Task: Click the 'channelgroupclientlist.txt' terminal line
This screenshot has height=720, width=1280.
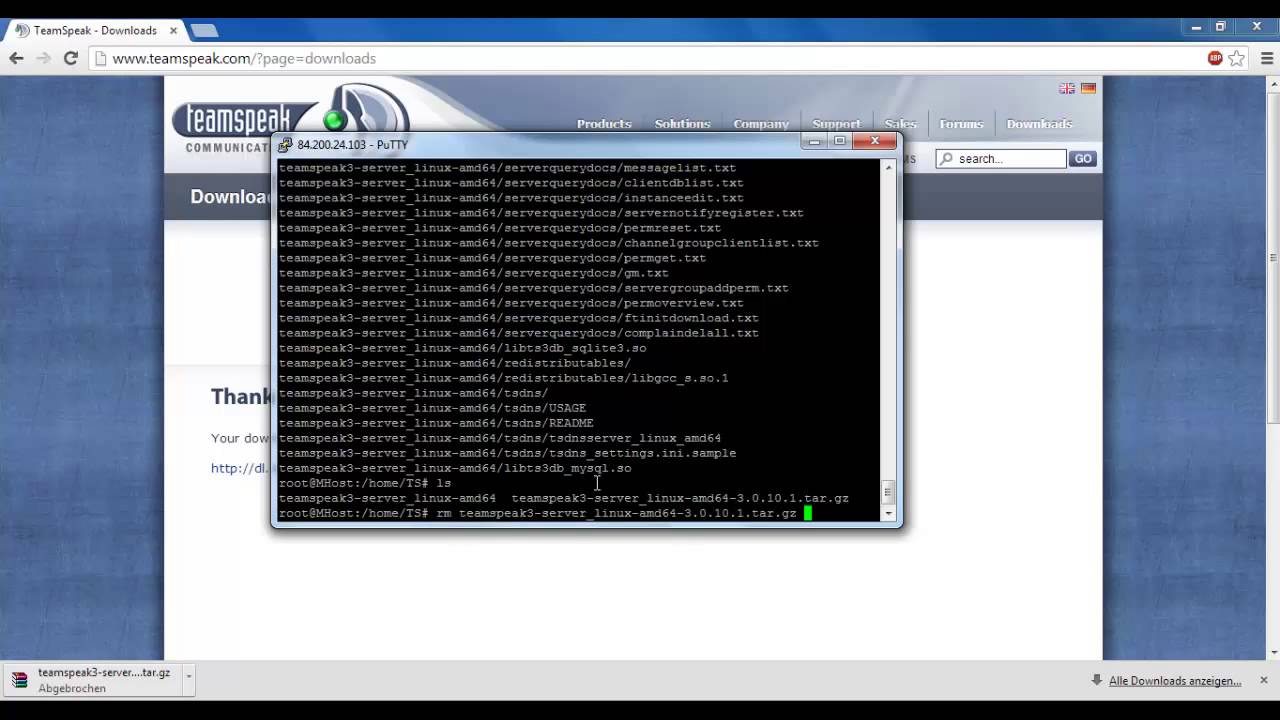Action: point(549,243)
